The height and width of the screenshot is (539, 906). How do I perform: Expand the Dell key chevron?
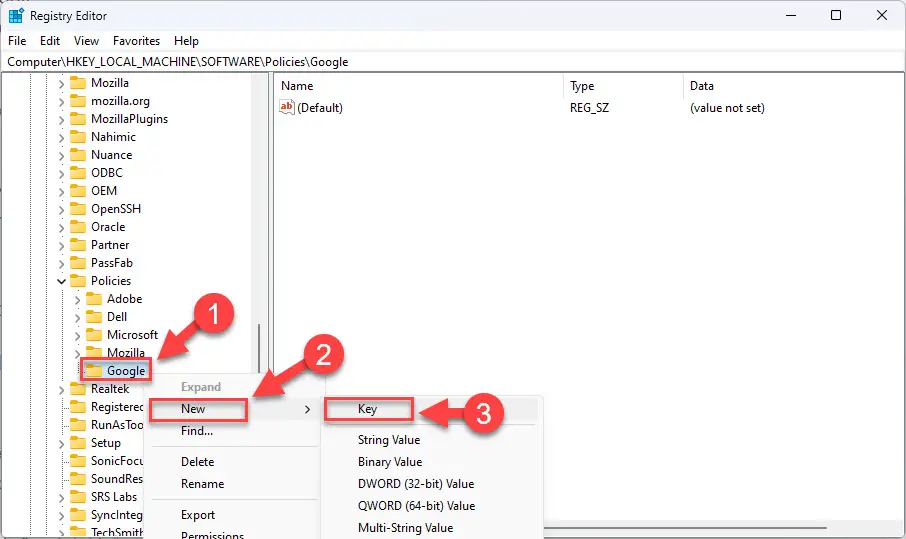pos(77,318)
